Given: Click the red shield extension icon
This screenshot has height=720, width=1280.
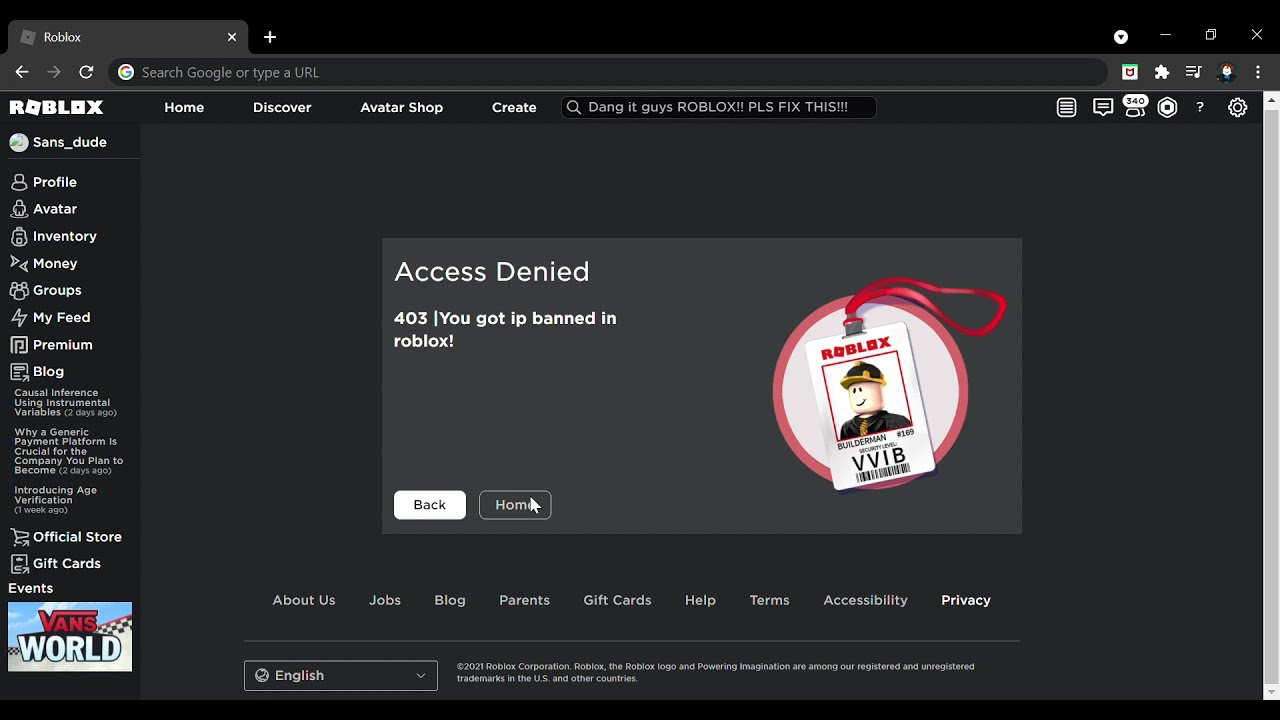Looking at the screenshot, I should point(1130,72).
